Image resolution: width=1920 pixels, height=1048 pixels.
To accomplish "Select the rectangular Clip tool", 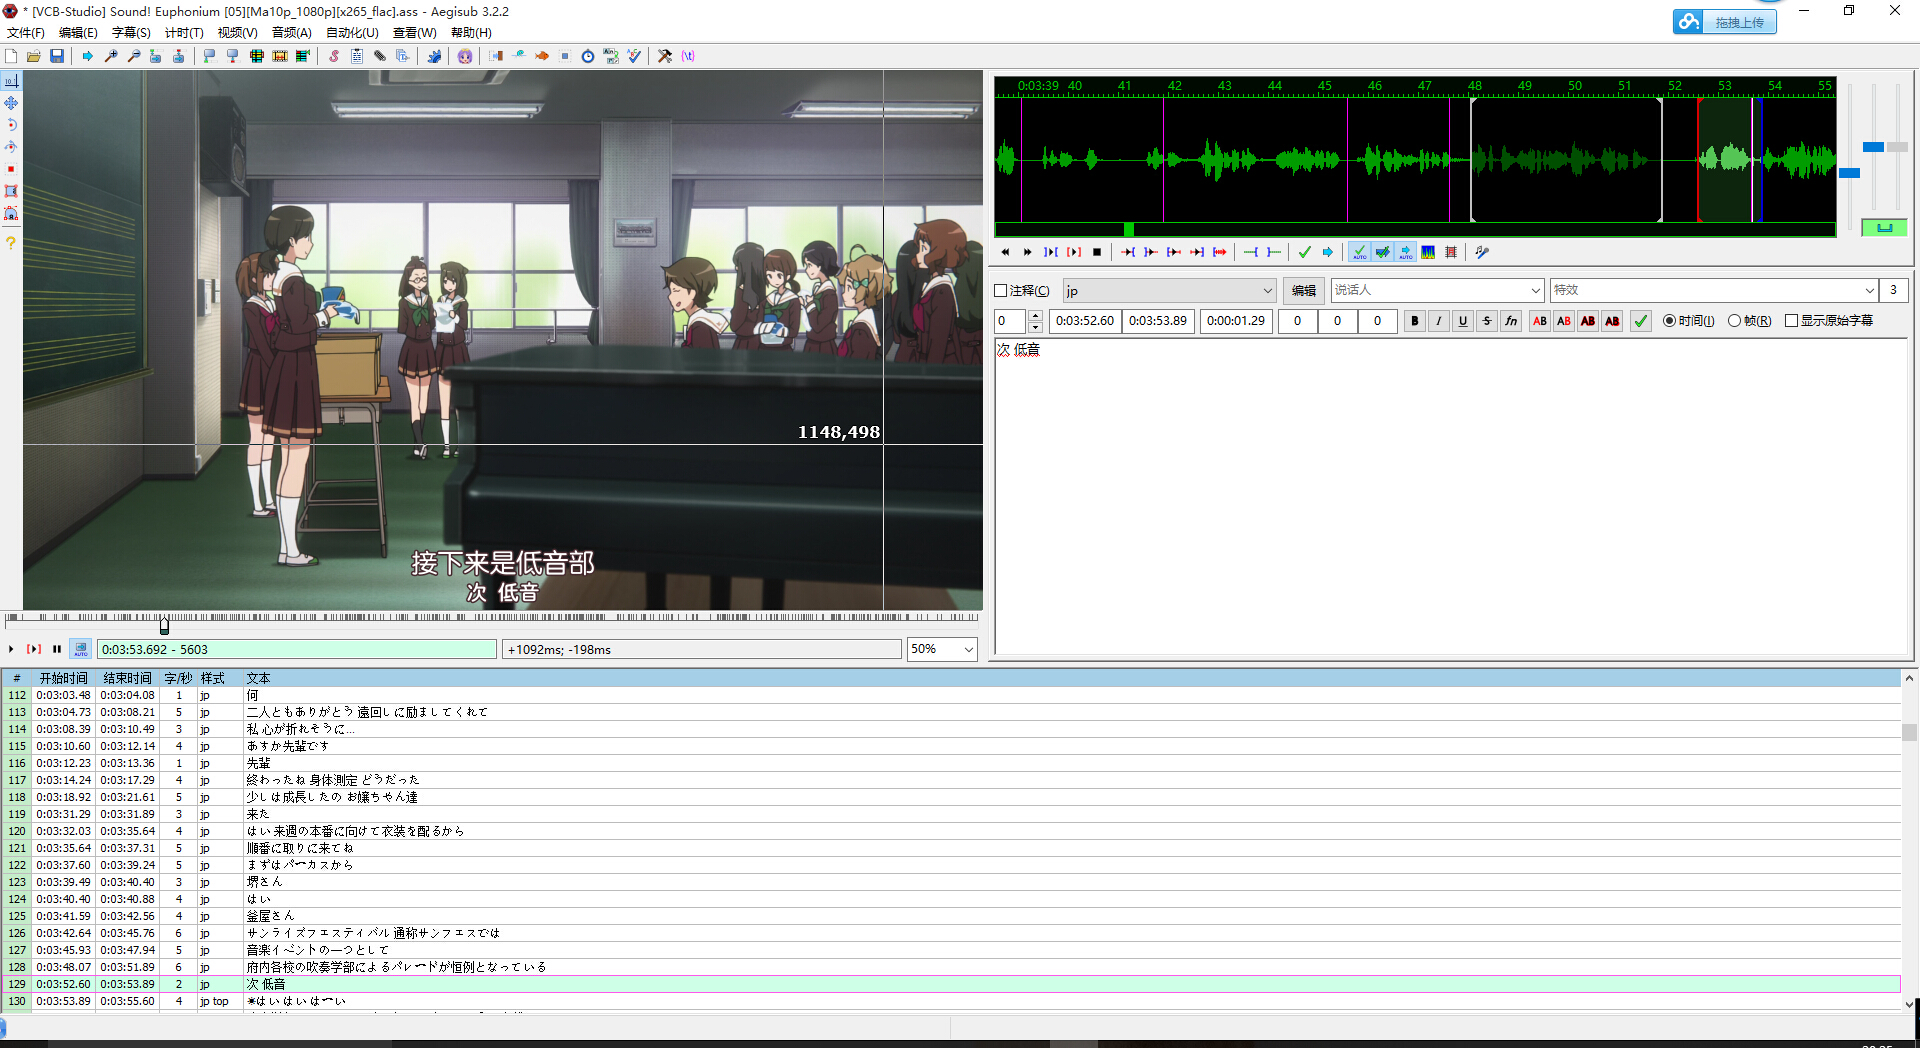I will (x=11, y=191).
